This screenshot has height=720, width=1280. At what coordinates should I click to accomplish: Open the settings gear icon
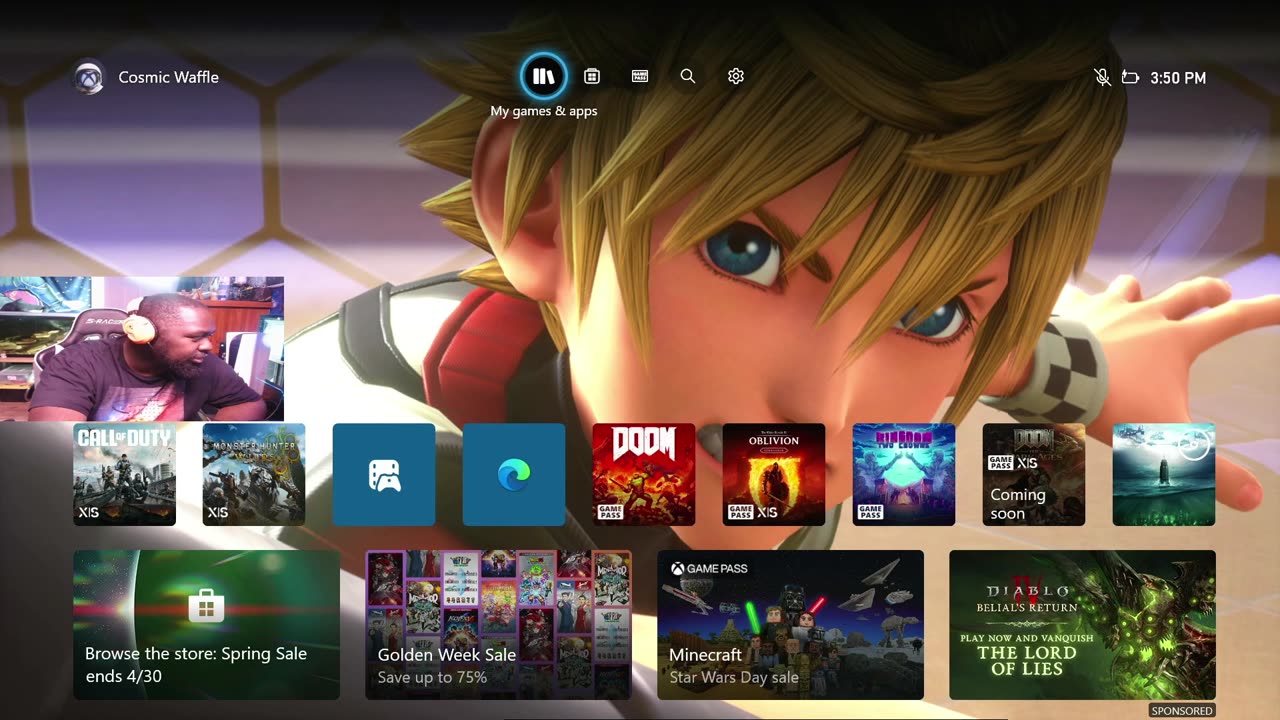736,76
